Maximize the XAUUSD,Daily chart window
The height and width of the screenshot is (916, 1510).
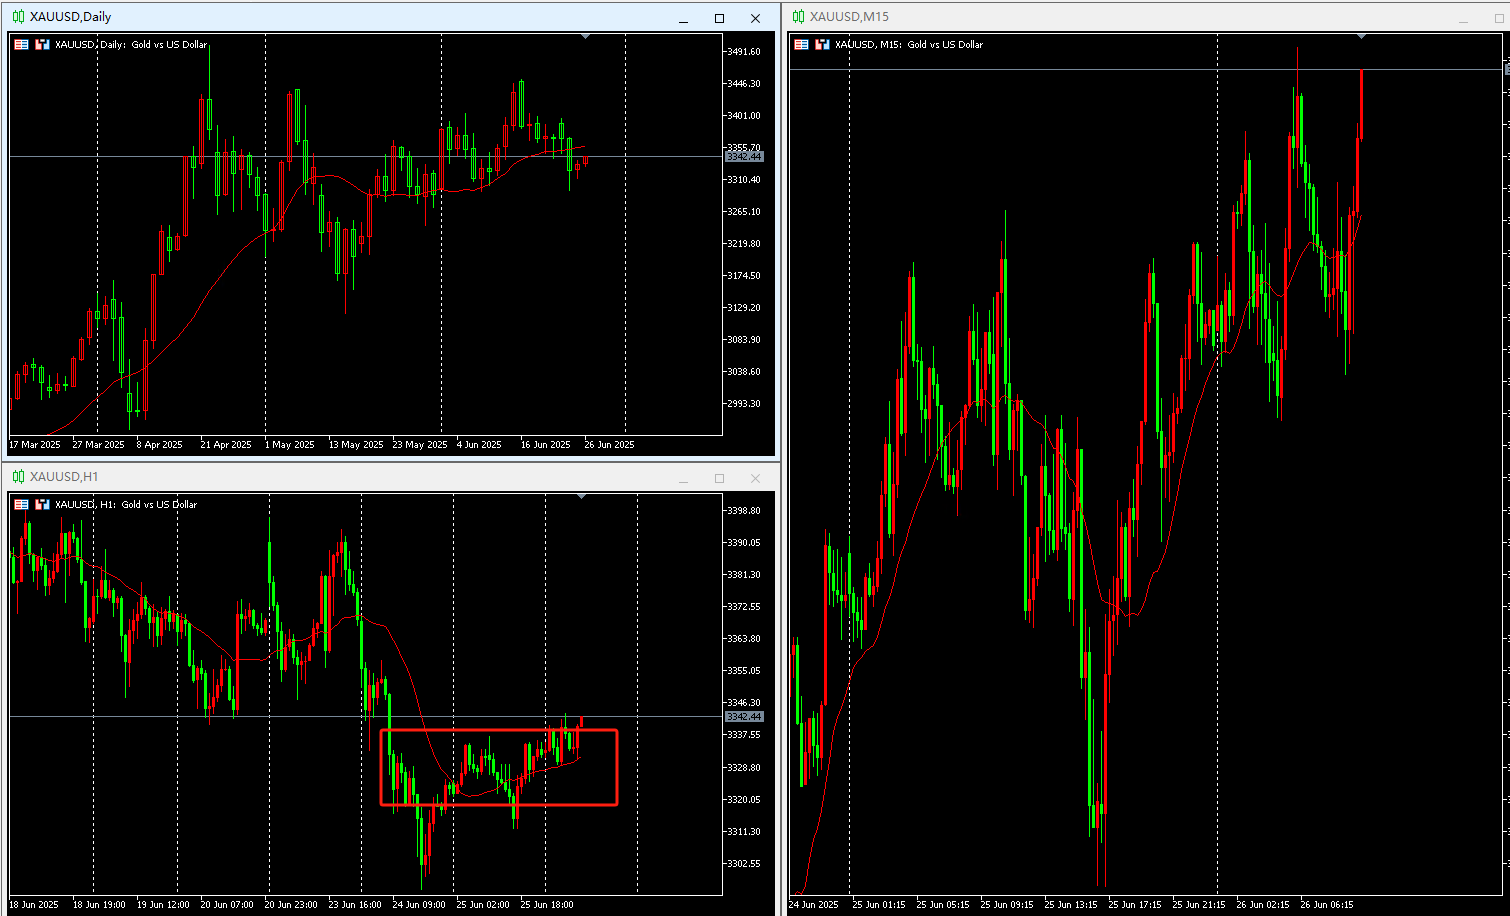(719, 18)
